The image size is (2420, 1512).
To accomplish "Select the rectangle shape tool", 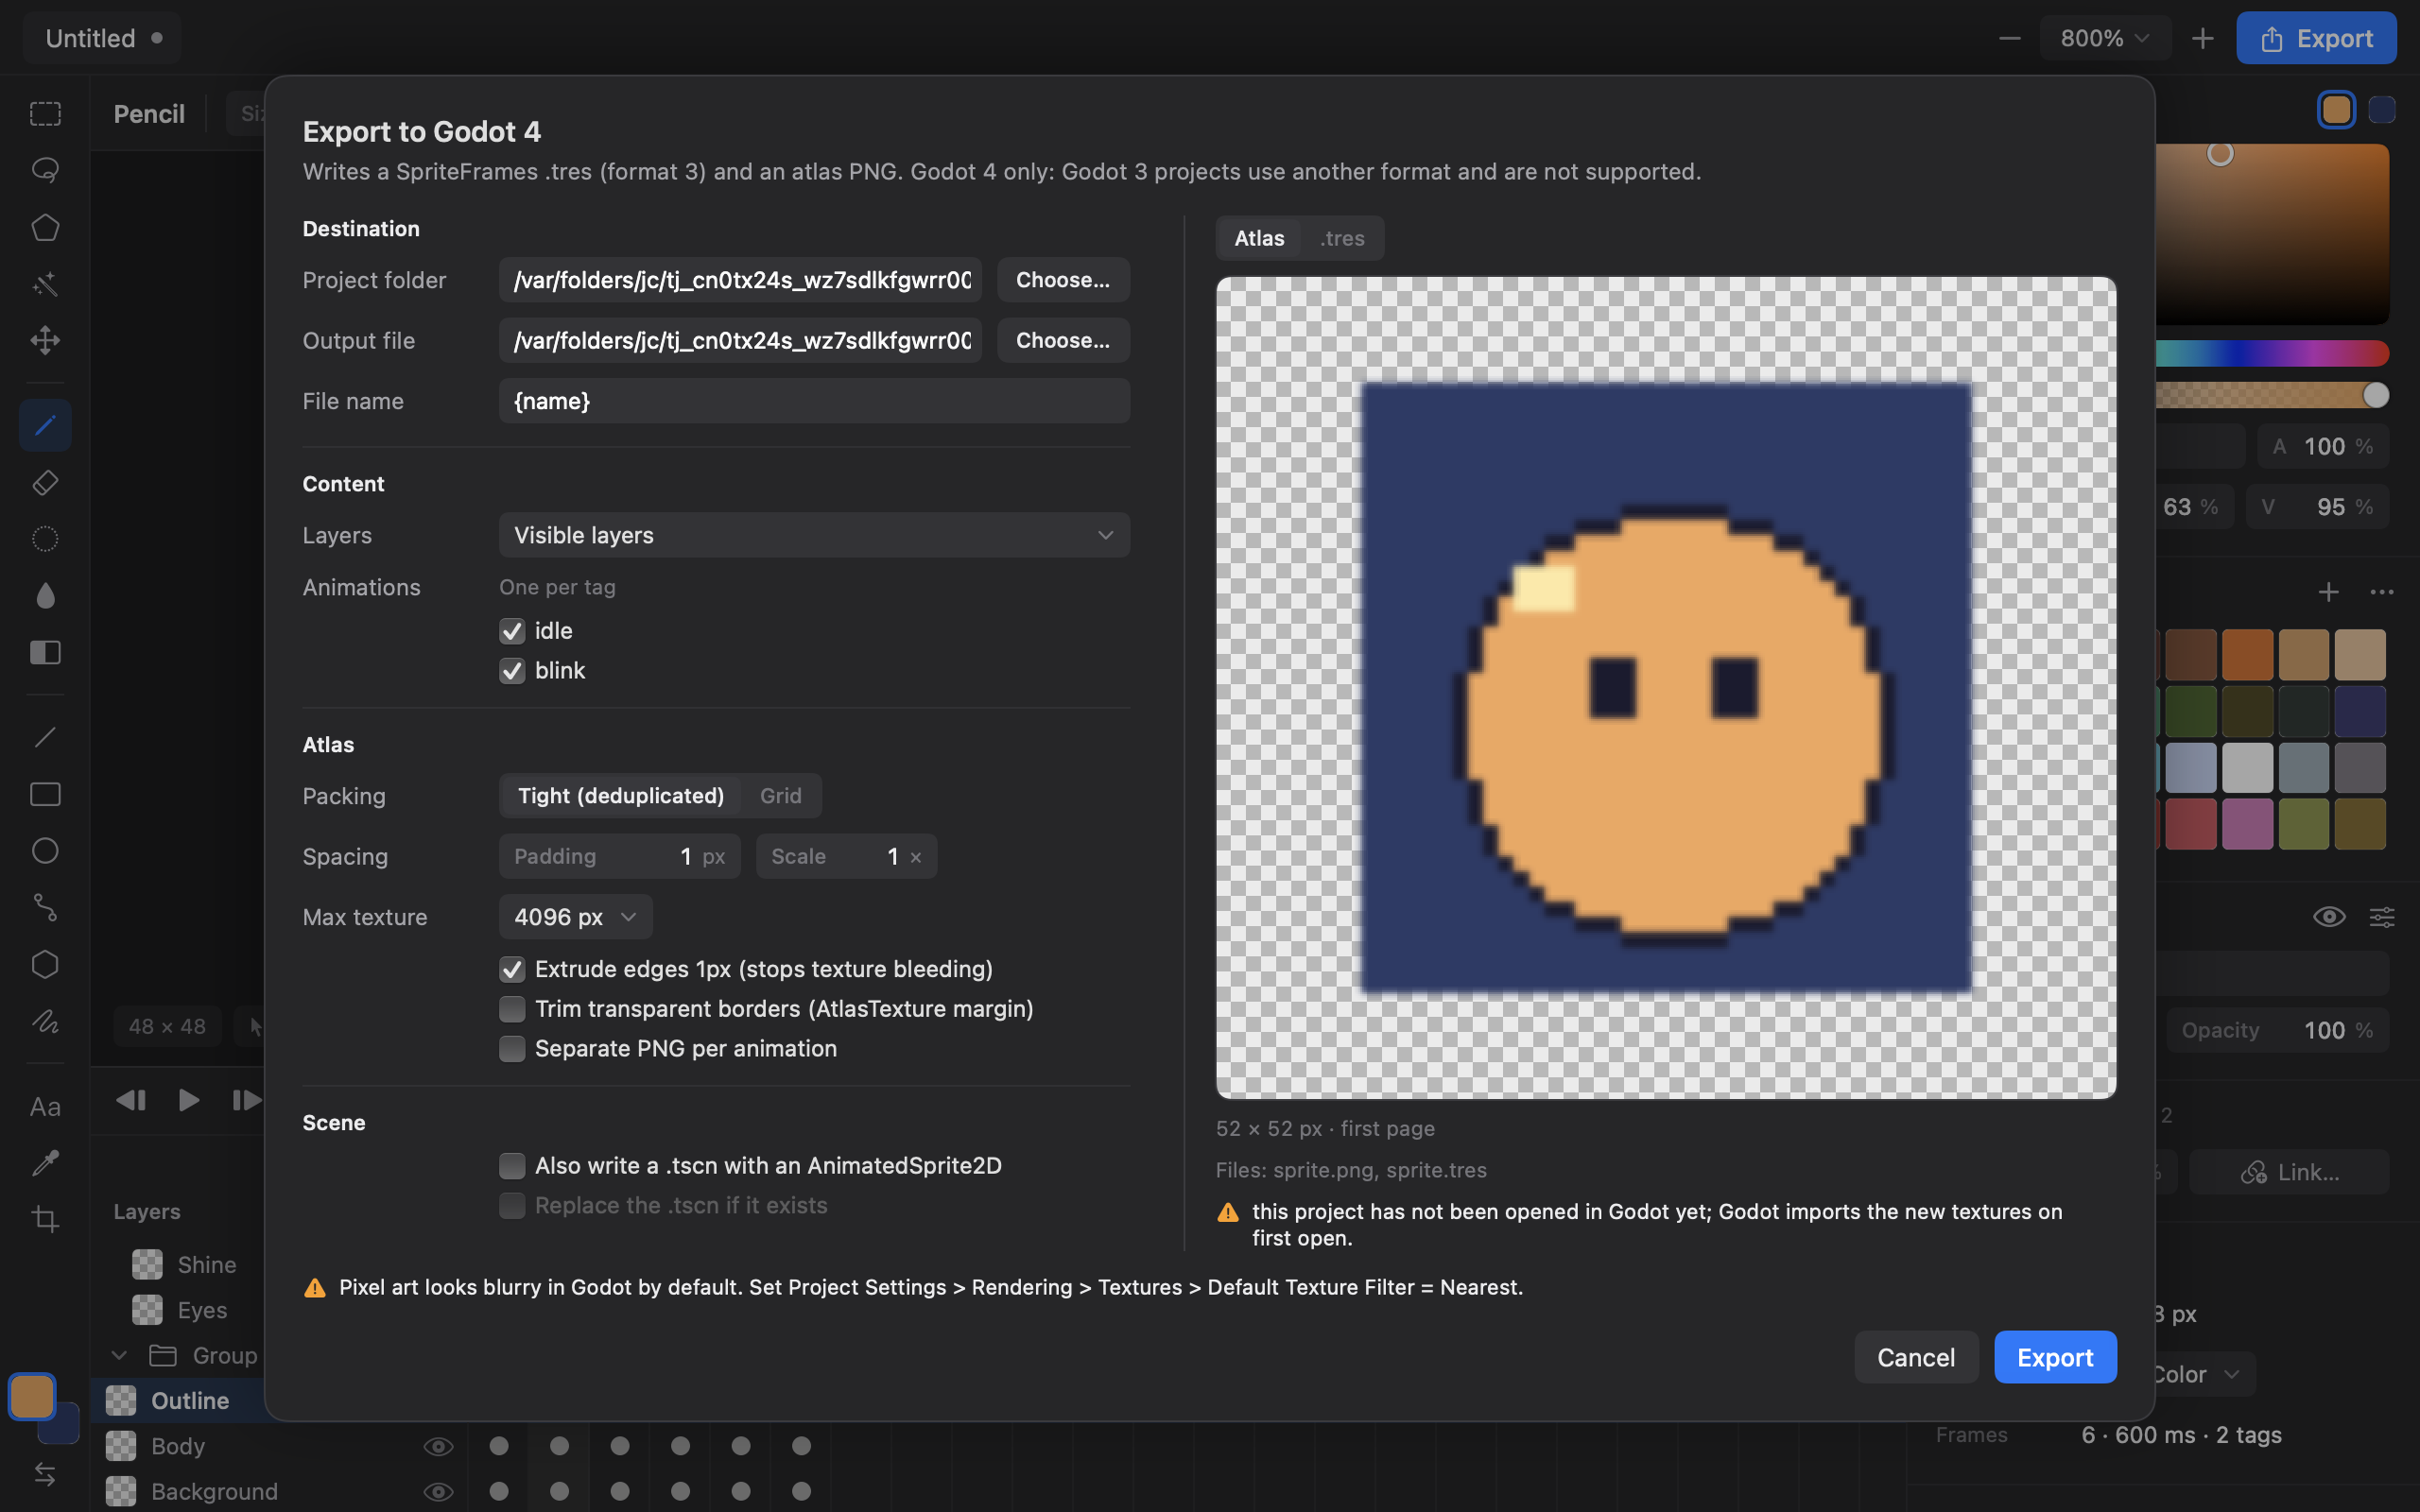I will click(45, 795).
